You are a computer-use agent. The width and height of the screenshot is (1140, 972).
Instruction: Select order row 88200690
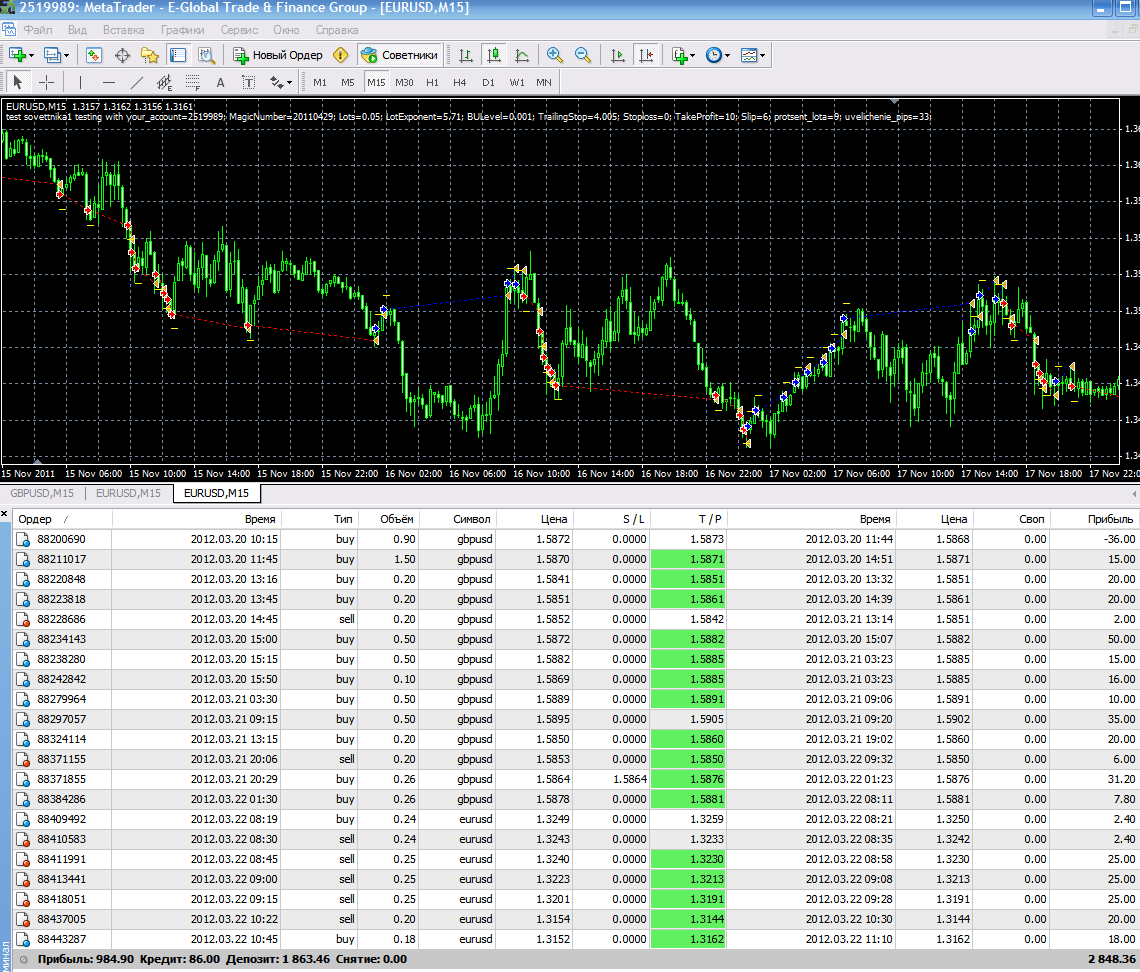(576, 539)
